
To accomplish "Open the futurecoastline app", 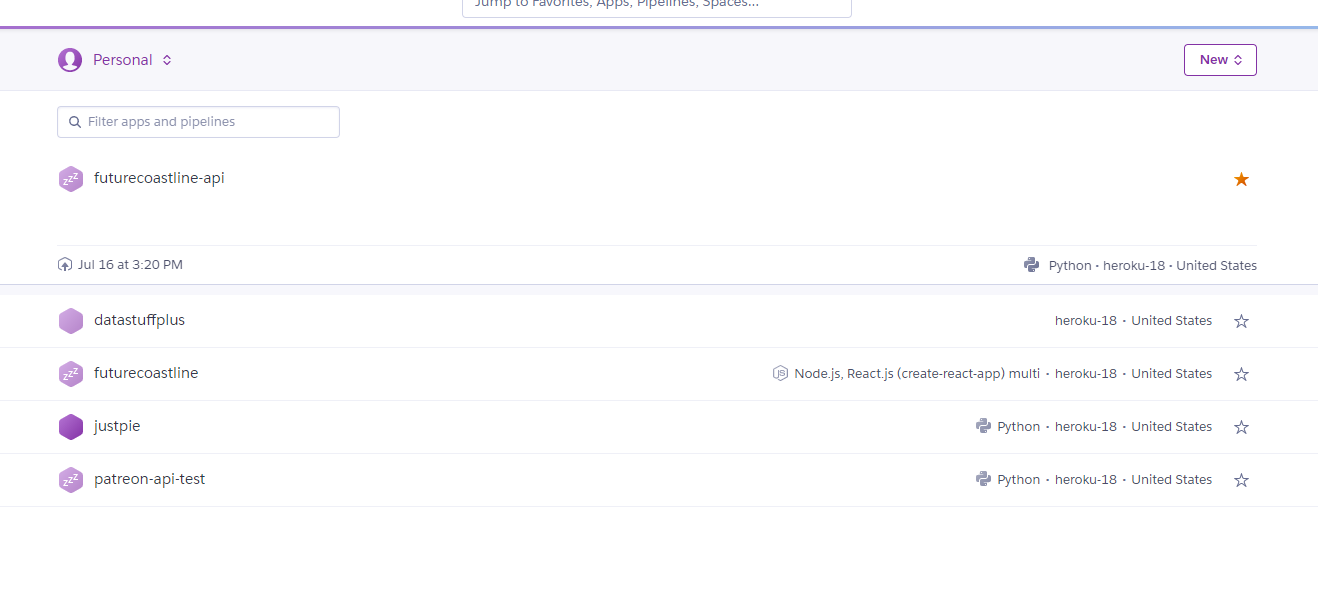I will 146,373.
